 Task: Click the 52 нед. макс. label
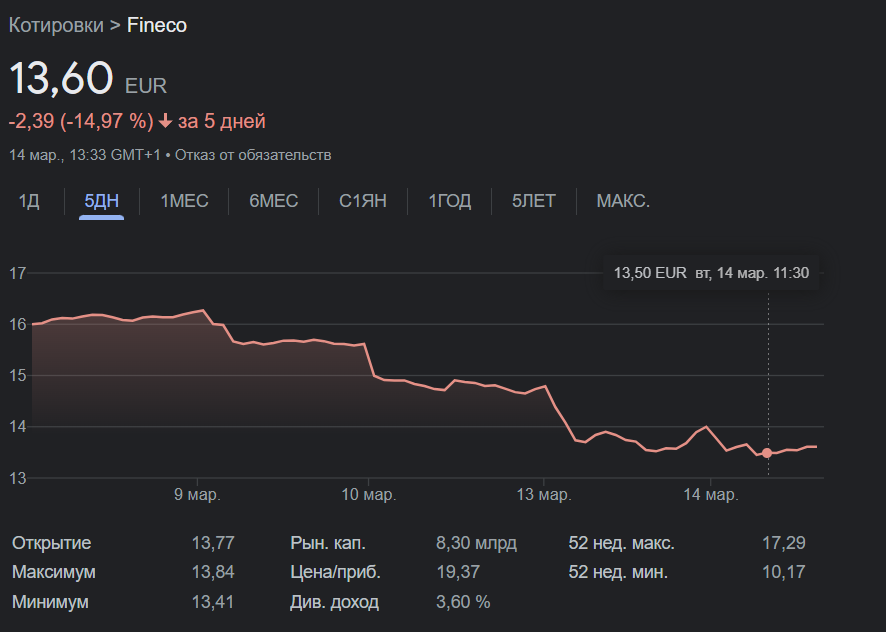(x=622, y=543)
